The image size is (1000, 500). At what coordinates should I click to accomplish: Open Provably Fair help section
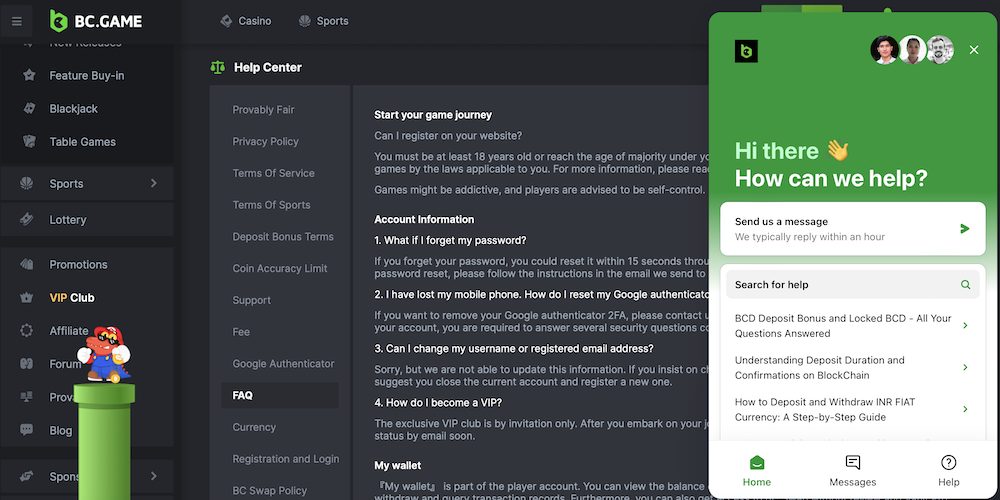pyautogui.click(x=263, y=110)
